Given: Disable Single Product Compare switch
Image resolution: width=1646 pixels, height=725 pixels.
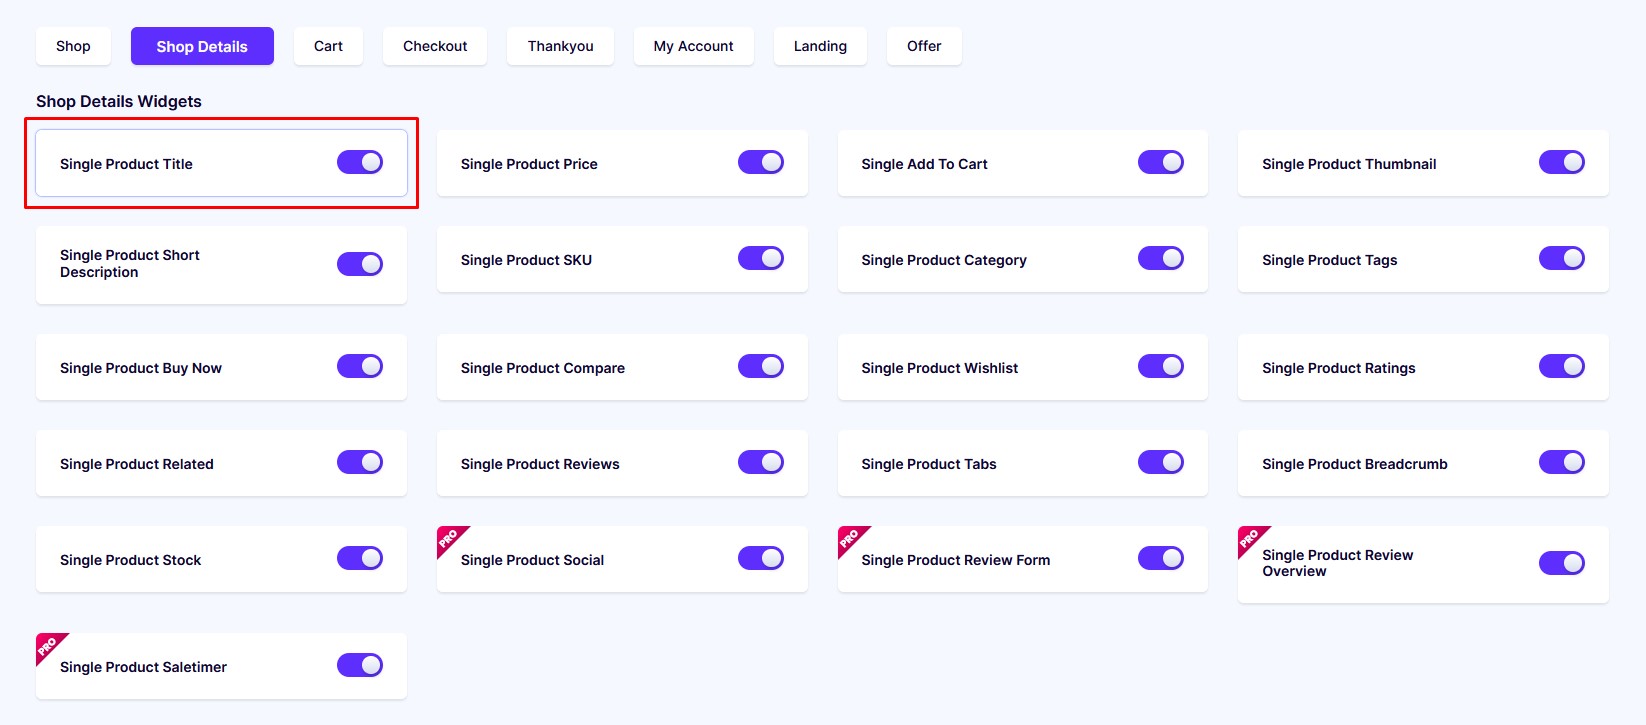Looking at the screenshot, I should [761, 366].
